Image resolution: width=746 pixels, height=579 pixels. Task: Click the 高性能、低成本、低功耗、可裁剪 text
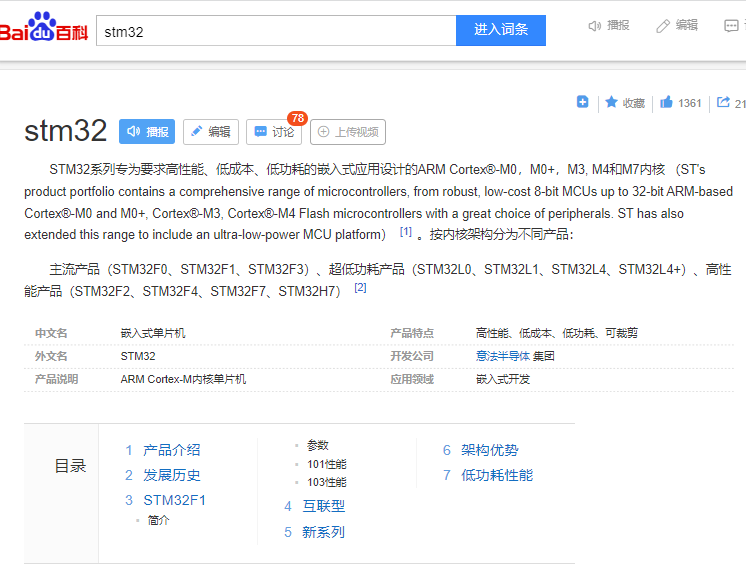[557, 333]
